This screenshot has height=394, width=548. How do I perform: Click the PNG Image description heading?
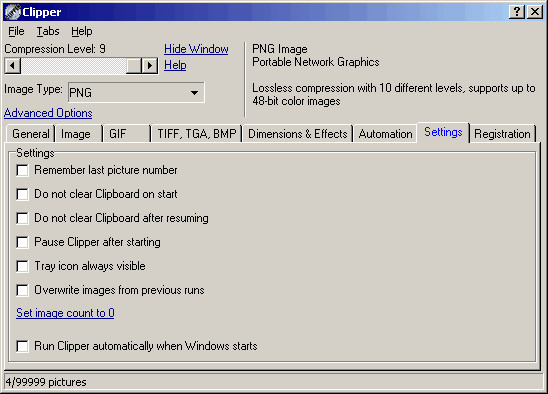click(x=280, y=49)
